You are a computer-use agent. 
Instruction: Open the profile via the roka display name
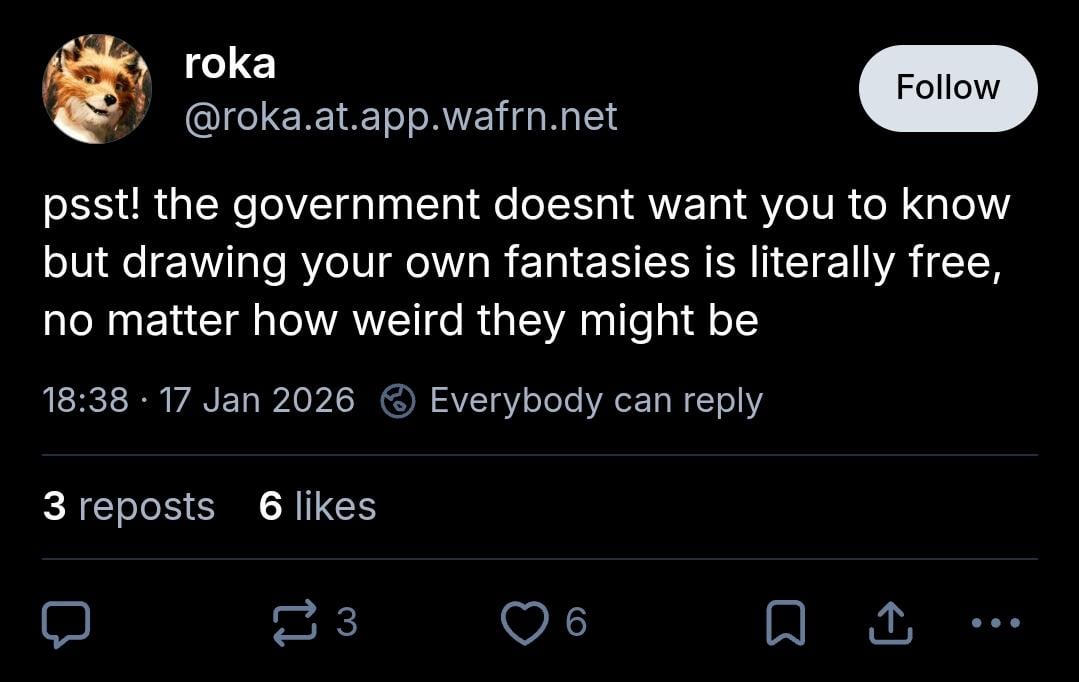click(x=230, y=64)
